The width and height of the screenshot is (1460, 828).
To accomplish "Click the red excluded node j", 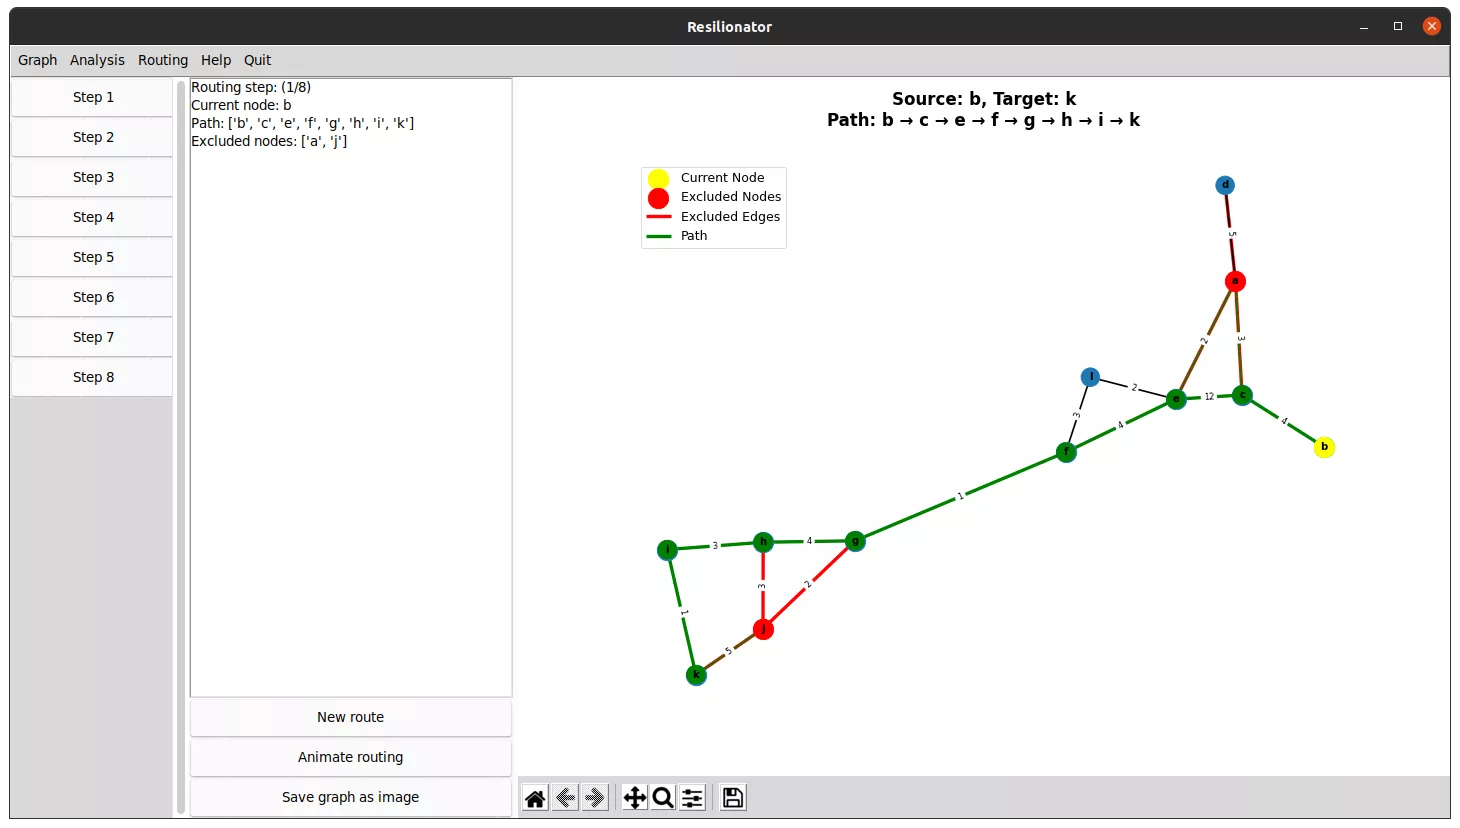I will coord(763,629).
